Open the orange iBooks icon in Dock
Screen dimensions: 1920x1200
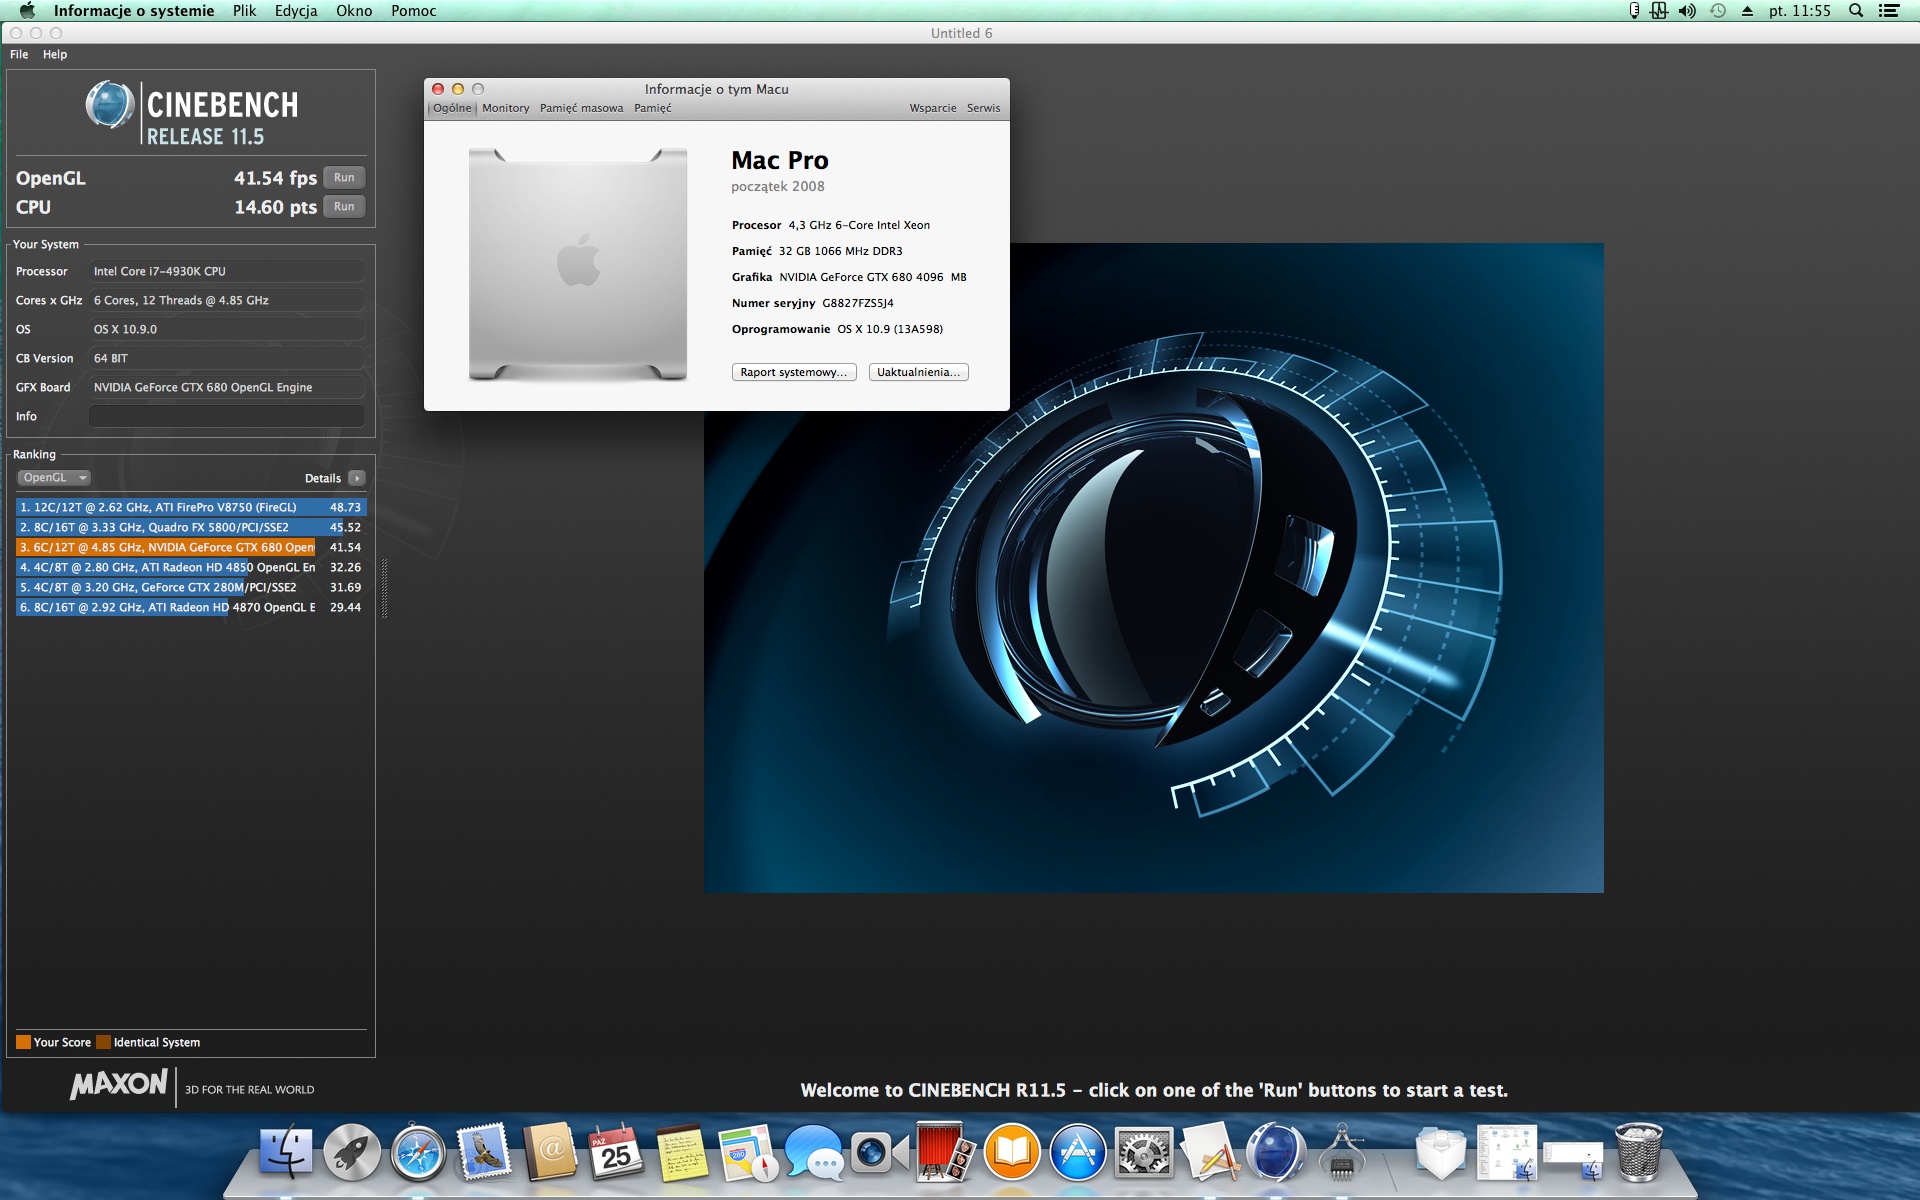pos(1012,1152)
